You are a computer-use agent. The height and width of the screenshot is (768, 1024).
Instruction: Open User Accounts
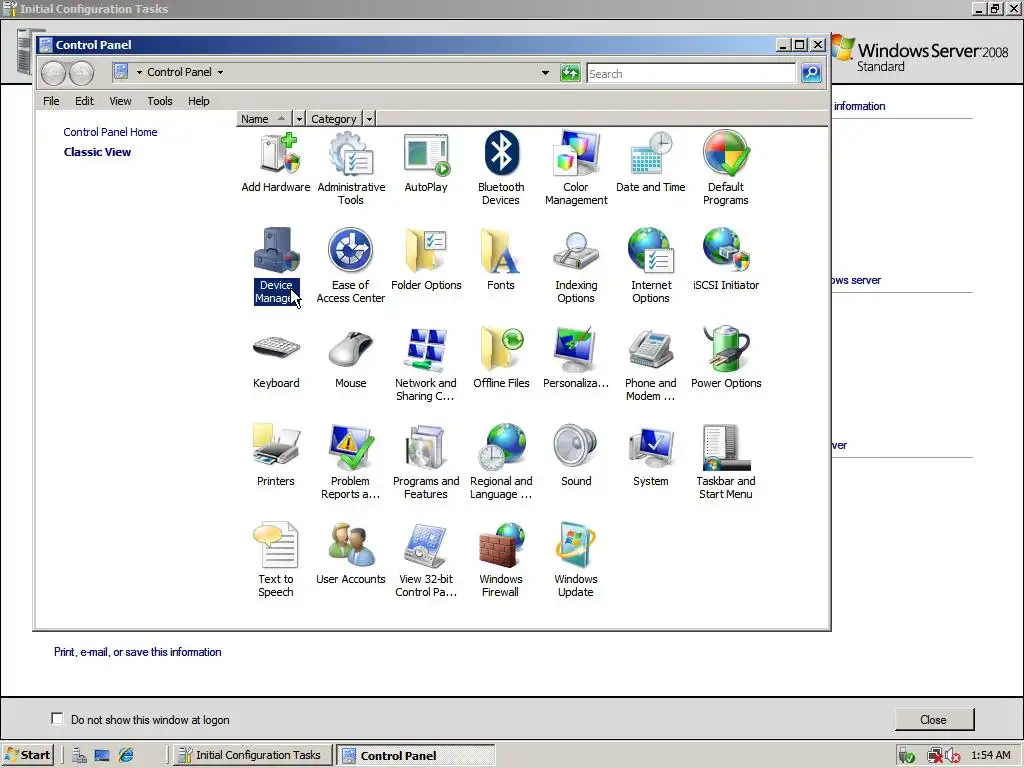point(351,554)
